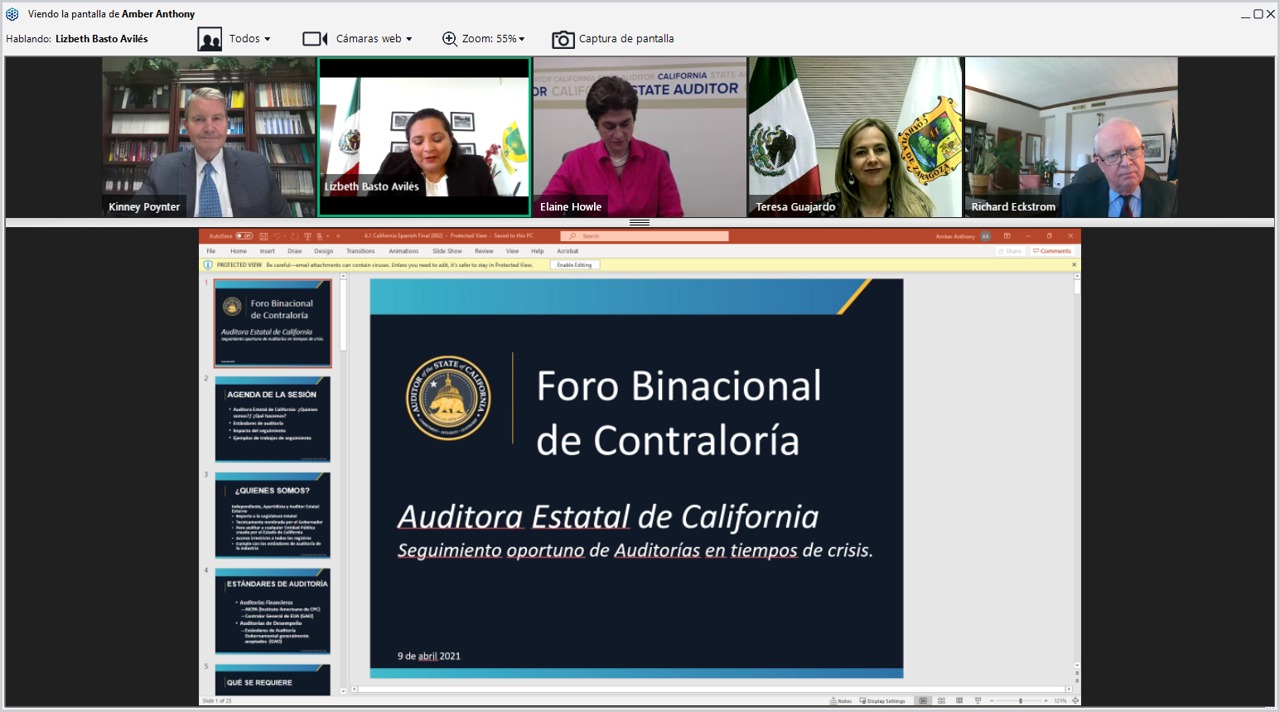Open the Transitions ribbon tab
Screen dimensions: 1280x712
pos(360,251)
